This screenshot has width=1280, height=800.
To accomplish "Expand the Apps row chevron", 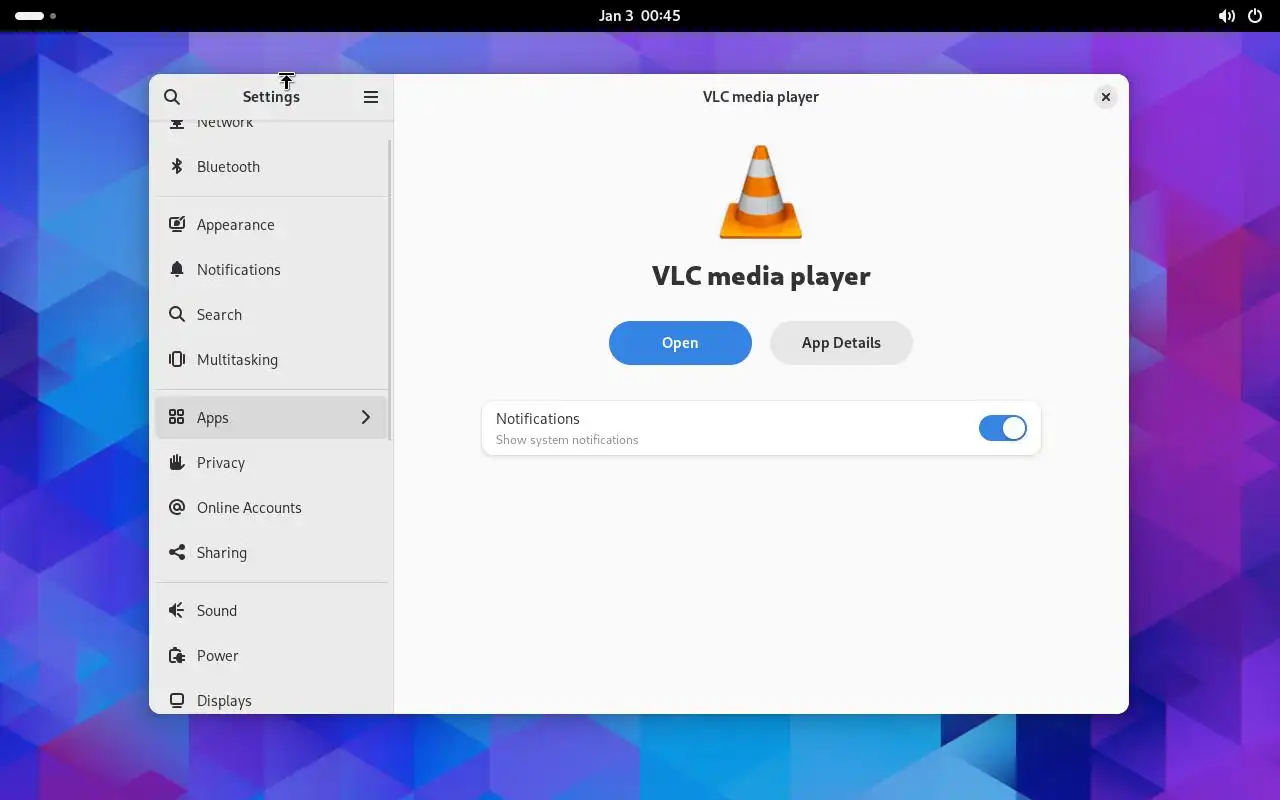I will 366,417.
